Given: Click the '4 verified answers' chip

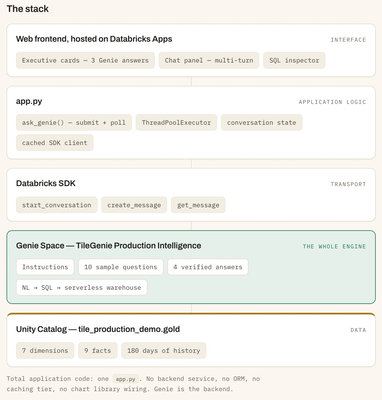Looking at the screenshot, I should 208,267.
